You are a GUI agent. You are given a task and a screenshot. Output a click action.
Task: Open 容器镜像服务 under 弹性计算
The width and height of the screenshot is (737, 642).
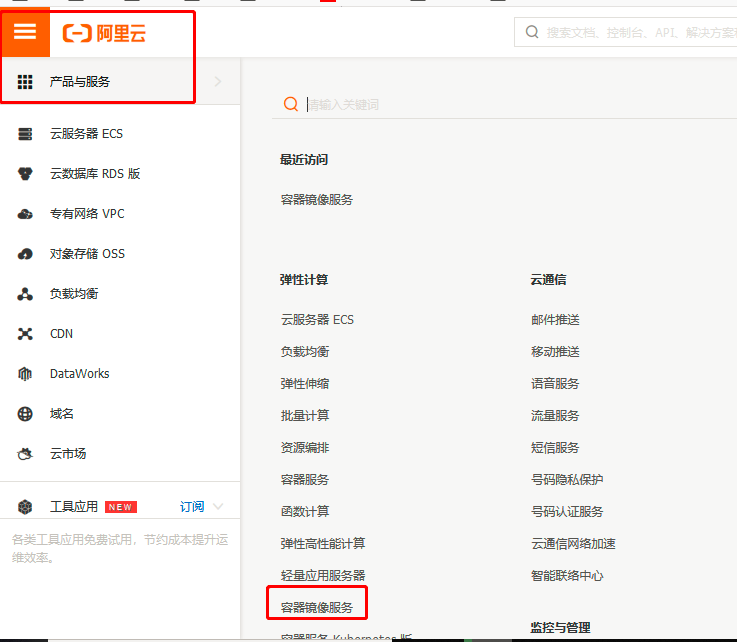pos(317,608)
